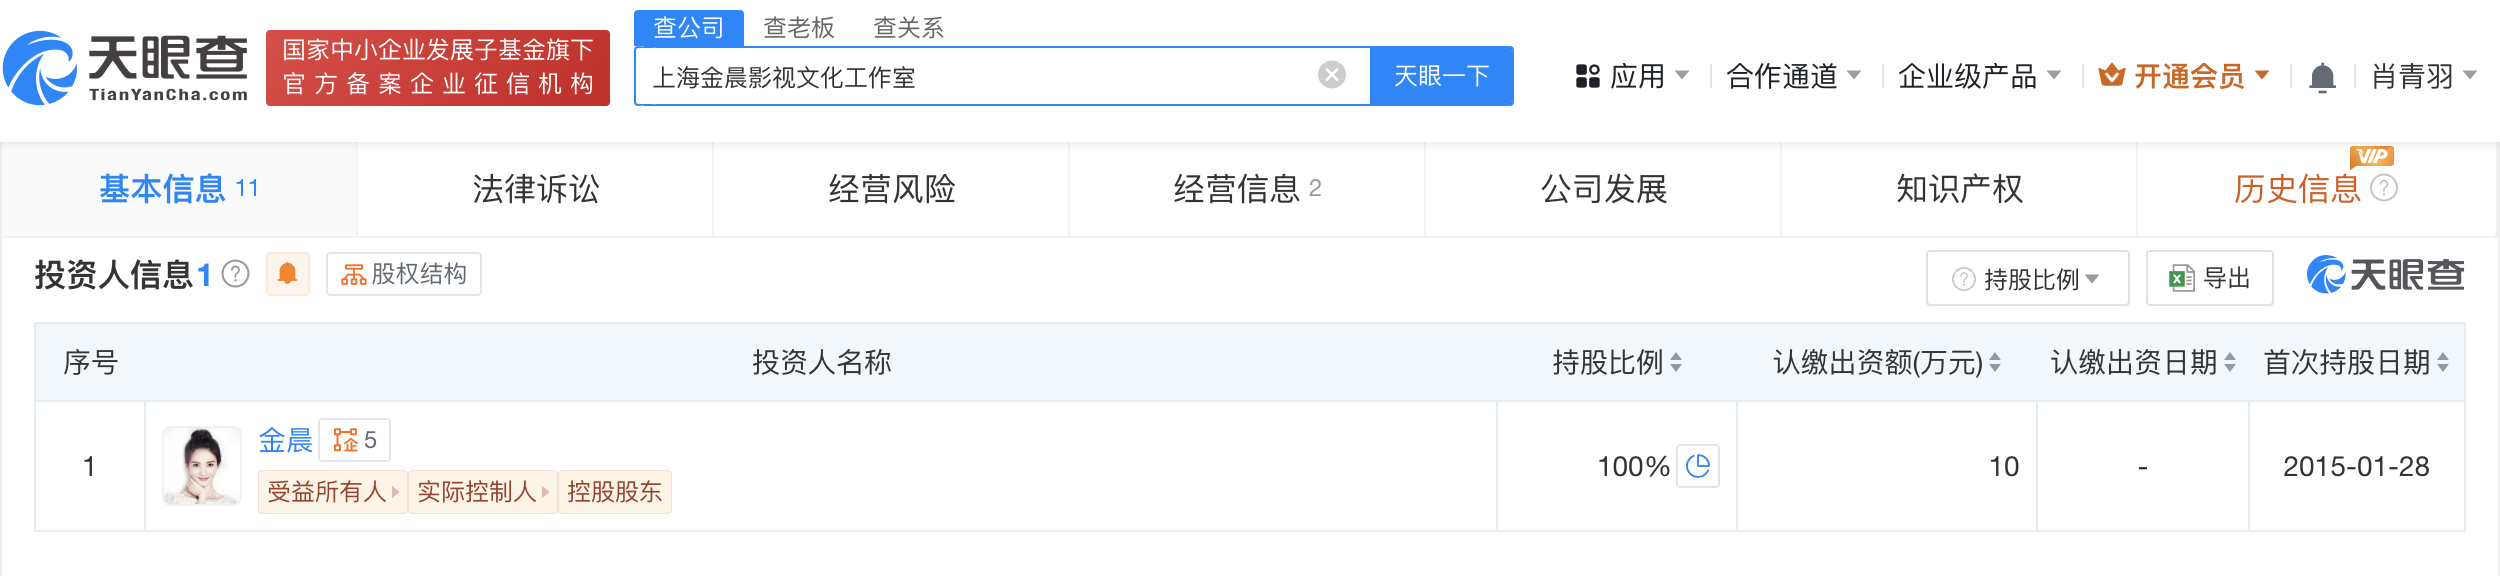Clear the search box text
The image size is (2500, 576).
(x=1331, y=75)
